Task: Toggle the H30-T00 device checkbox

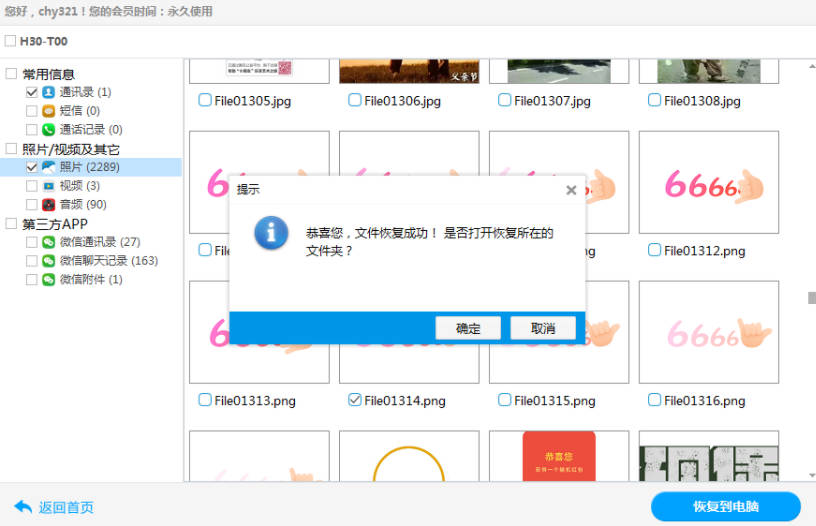Action: [10, 41]
